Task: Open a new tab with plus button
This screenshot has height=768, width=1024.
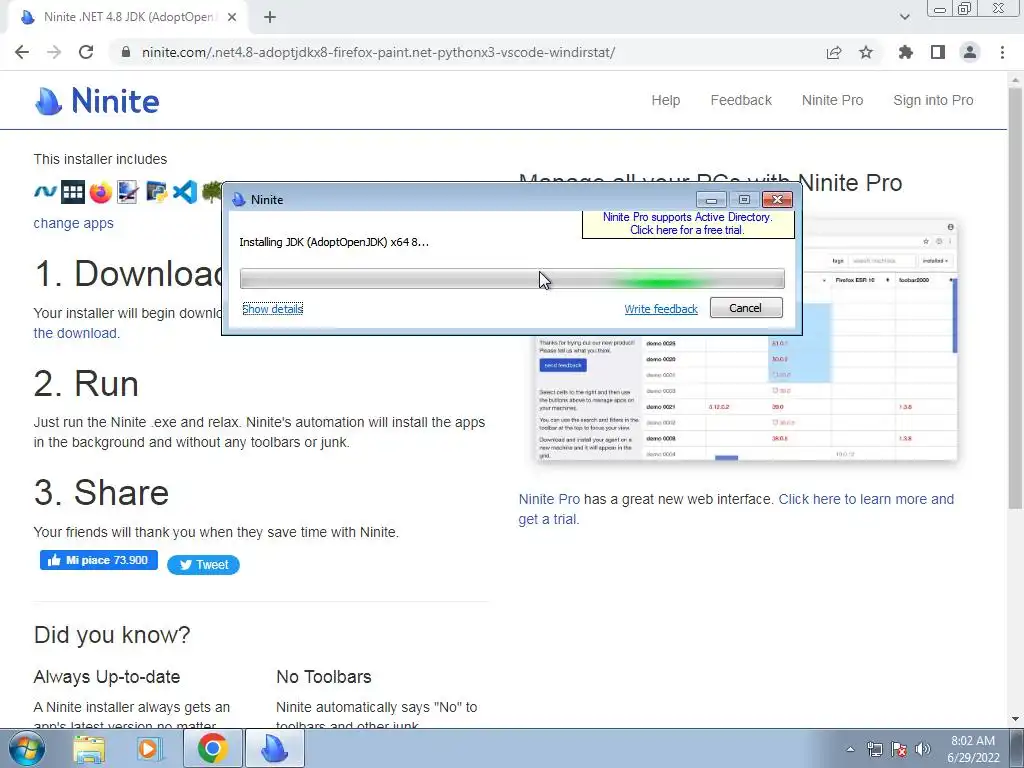Action: (x=270, y=18)
